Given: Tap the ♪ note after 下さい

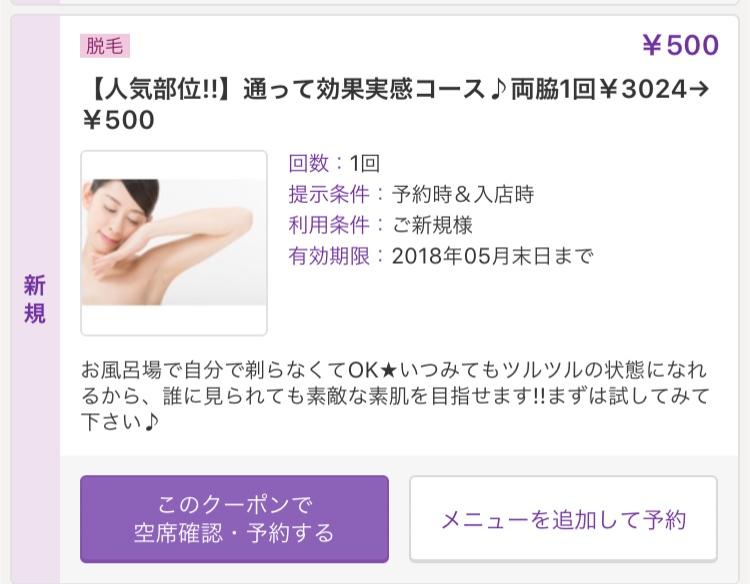Looking at the screenshot, I should 151,422.
